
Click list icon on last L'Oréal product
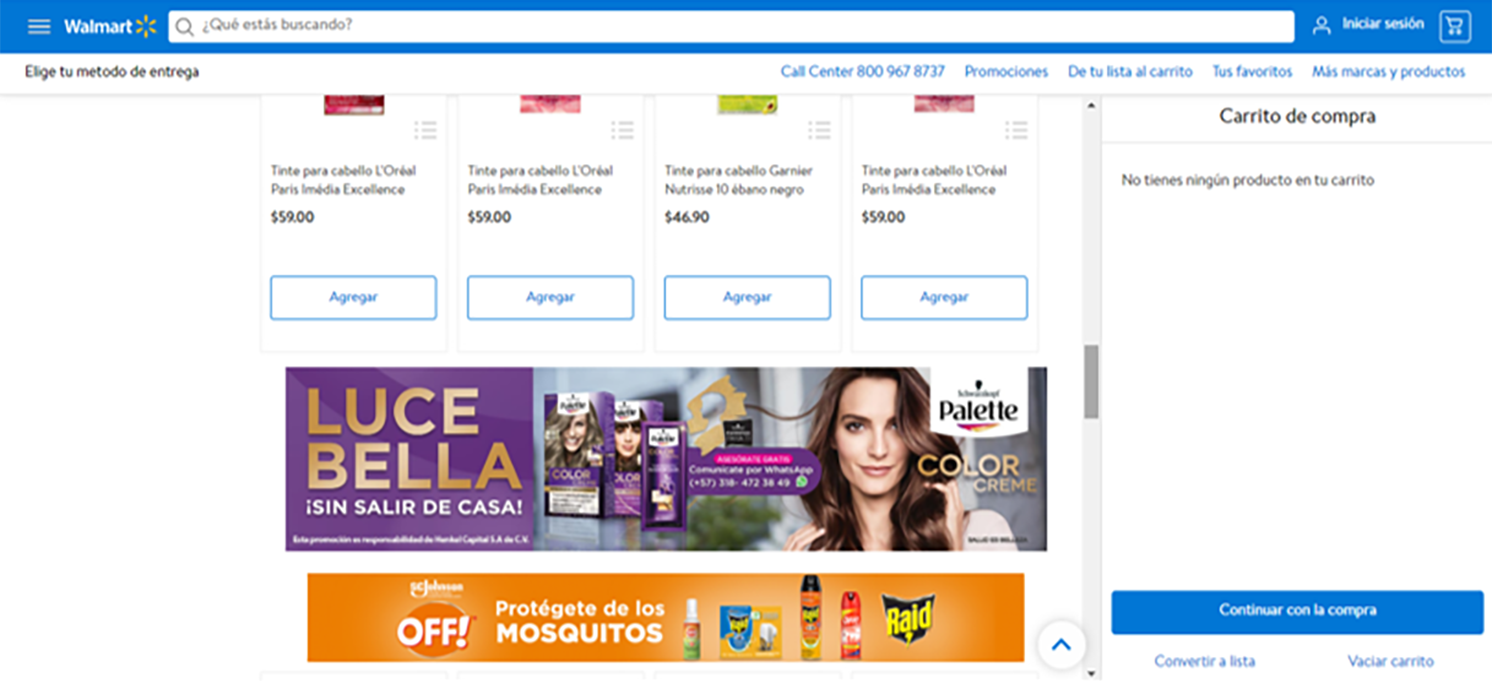[x=1017, y=130]
